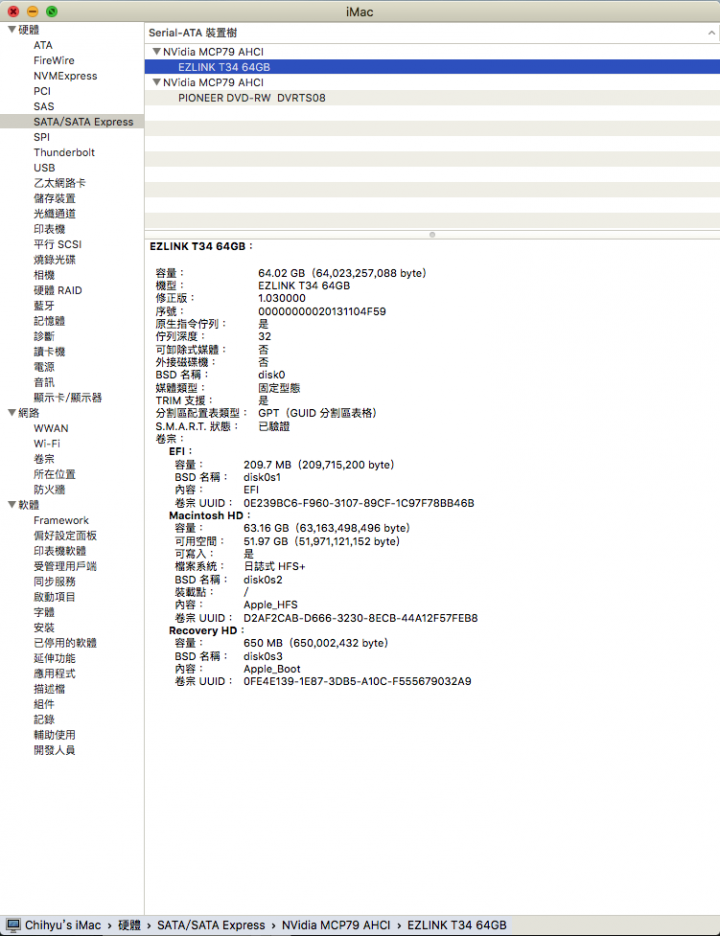Select 儲存裝置 storage item
Image resolution: width=720 pixels, height=936 pixels.
point(54,198)
